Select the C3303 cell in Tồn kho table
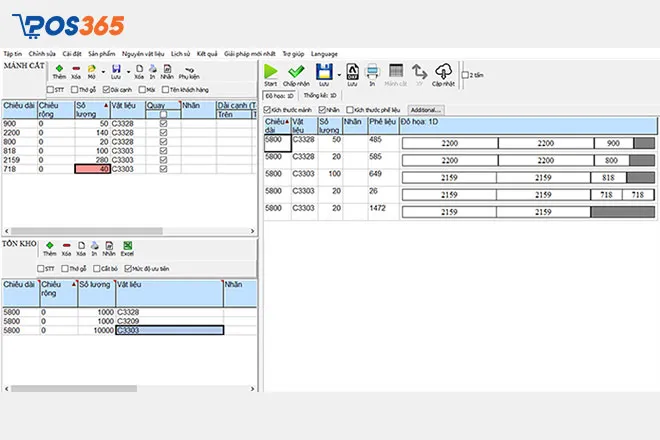Viewport: 660px width, 440px height. pyautogui.click(x=168, y=330)
